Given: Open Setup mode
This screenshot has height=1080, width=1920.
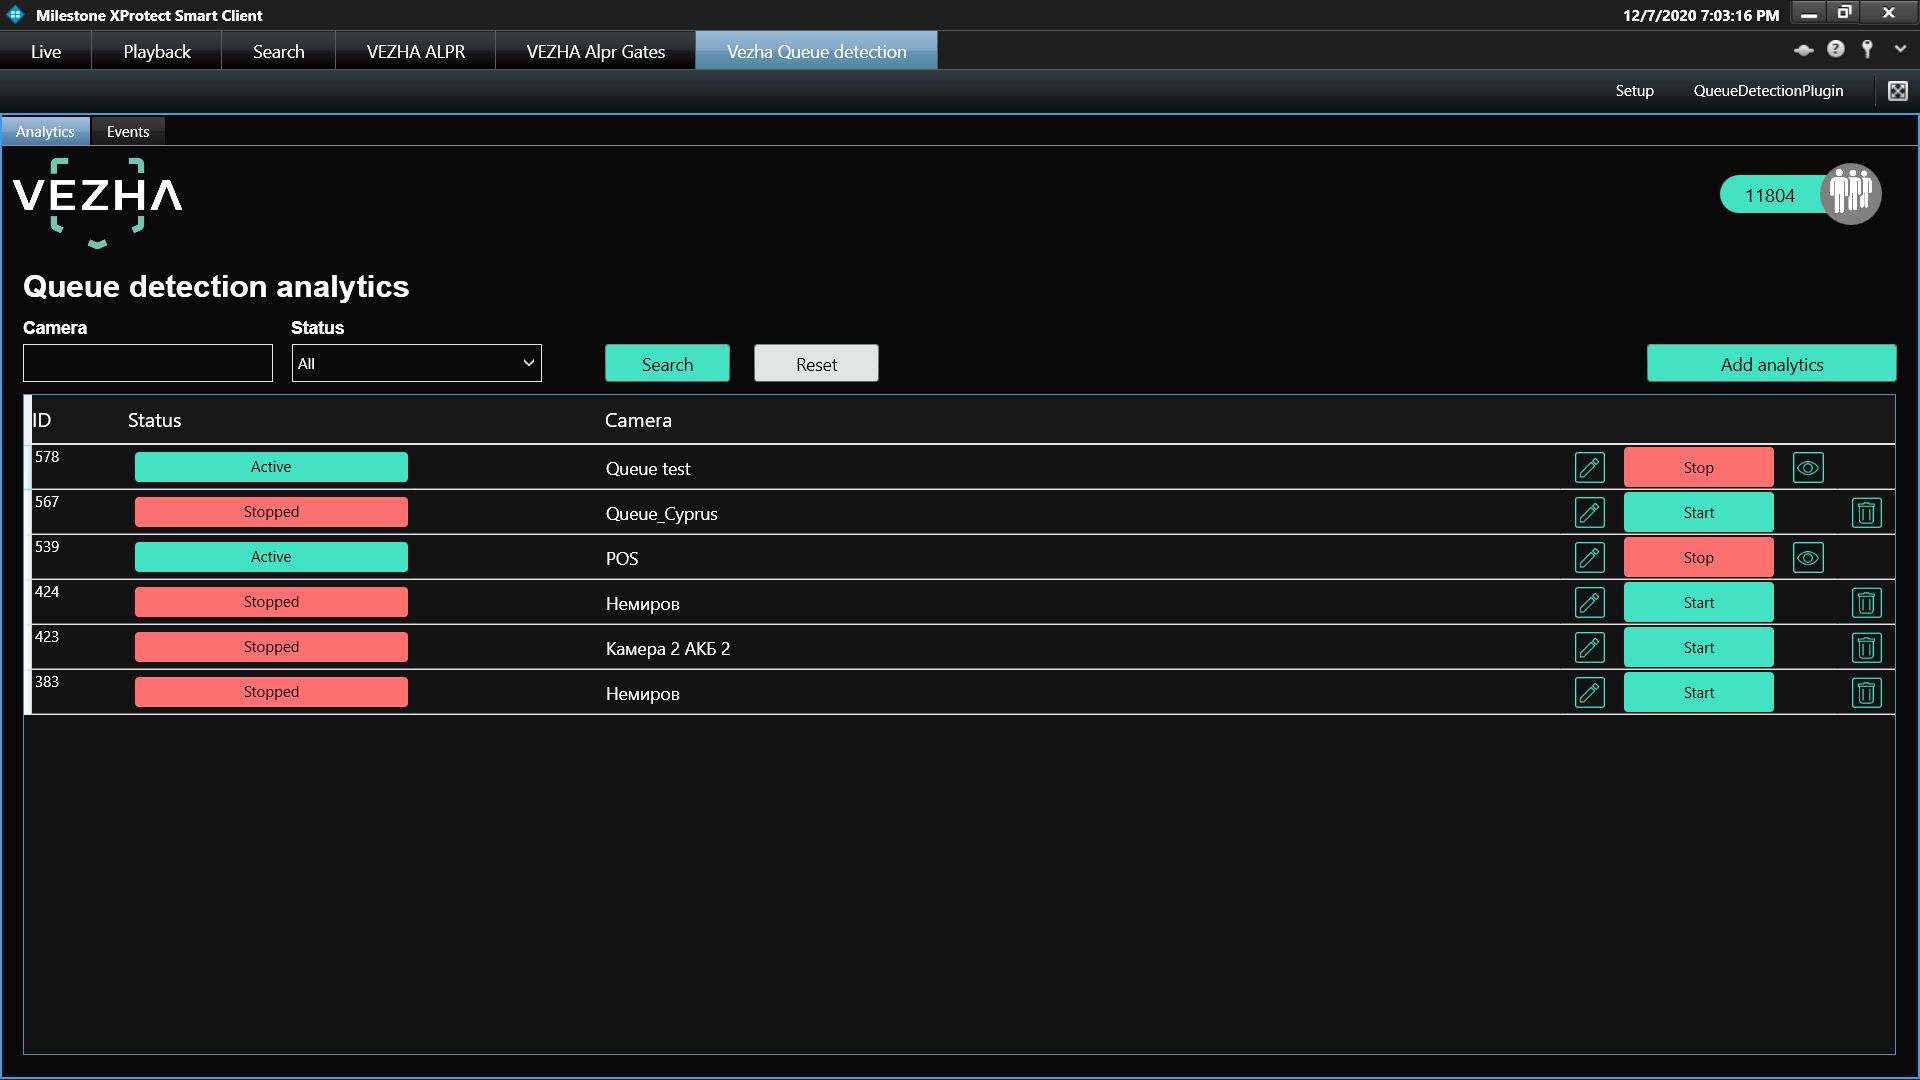Looking at the screenshot, I should pos(1634,91).
